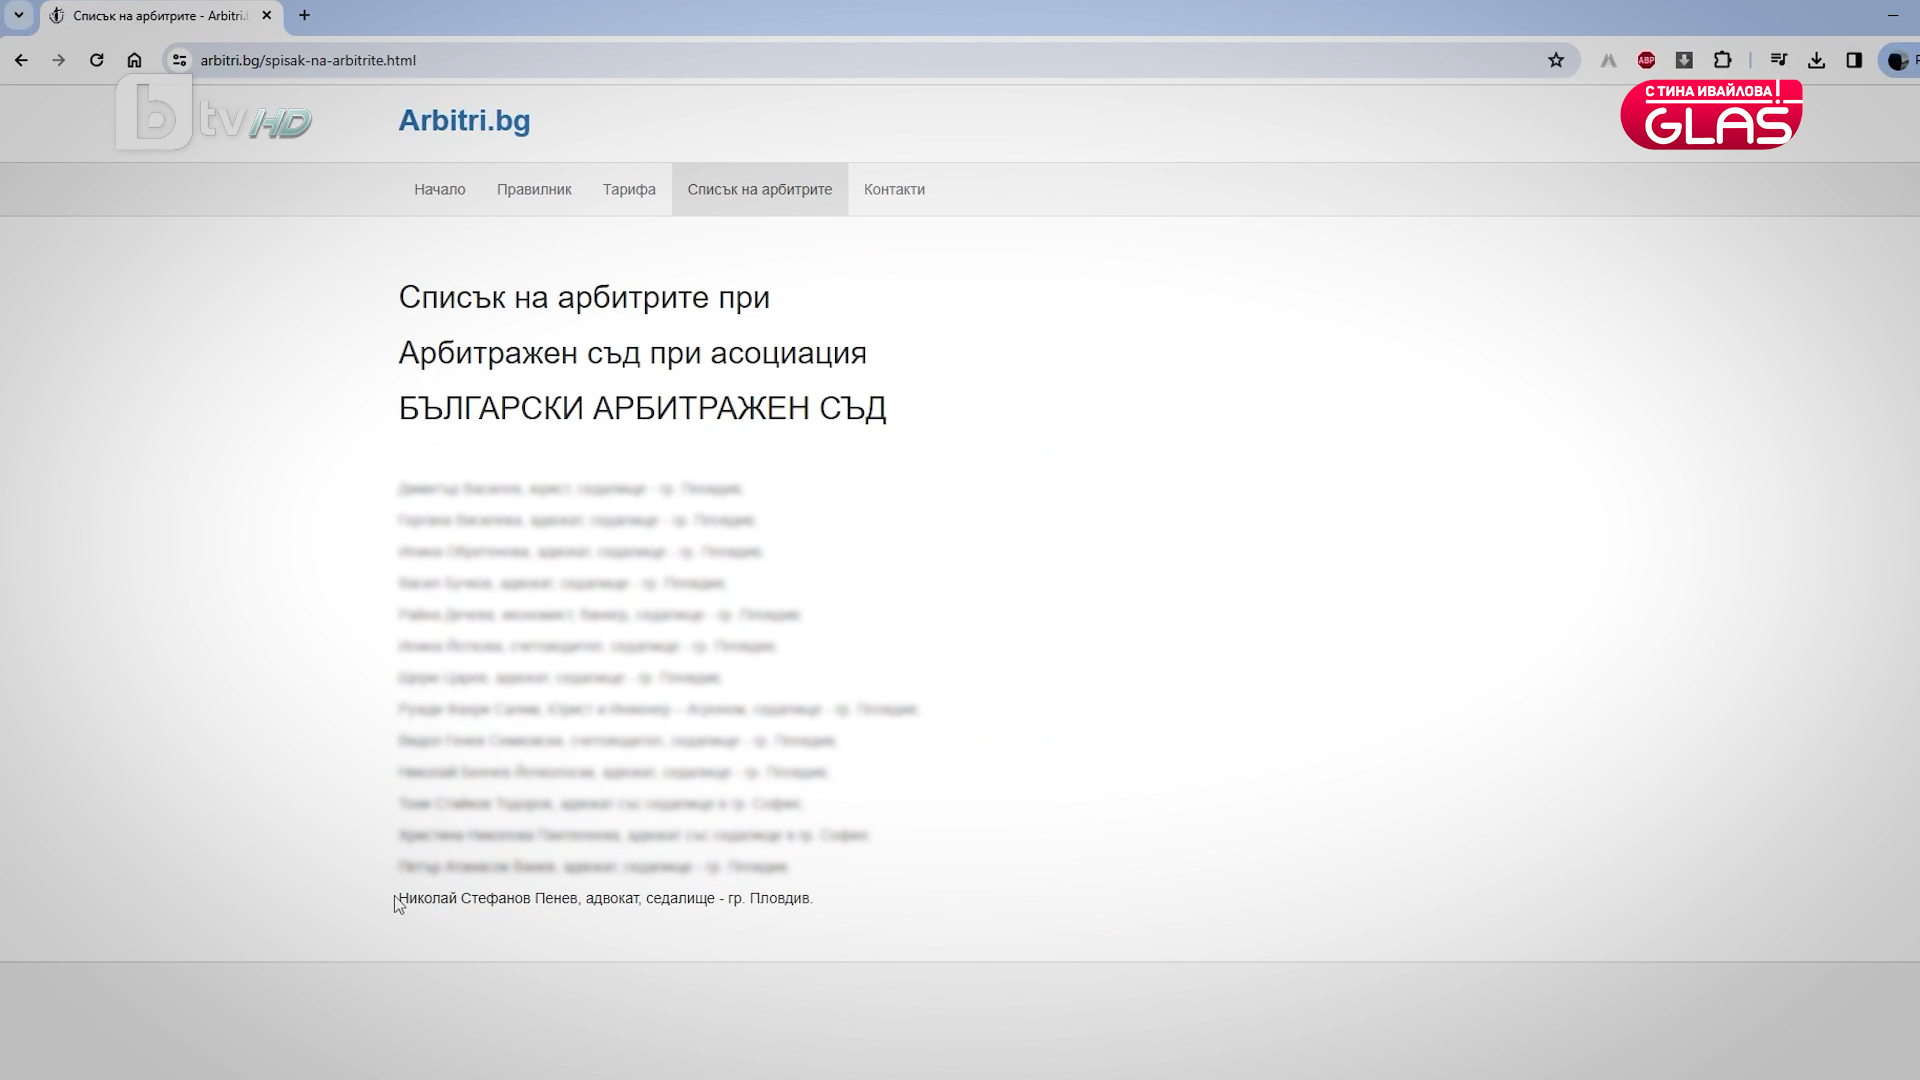Viewport: 1920px width, 1080px height.
Task: Go to browser Home page
Action: (134, 60)
